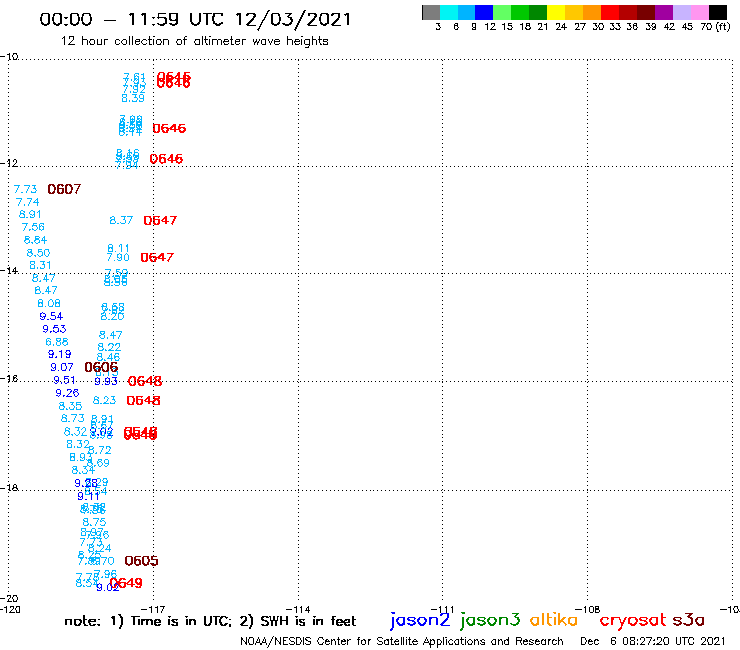Click the gray swatch in the color legend
This screenshot has height=650, width=740.
(x=431, y=12)
